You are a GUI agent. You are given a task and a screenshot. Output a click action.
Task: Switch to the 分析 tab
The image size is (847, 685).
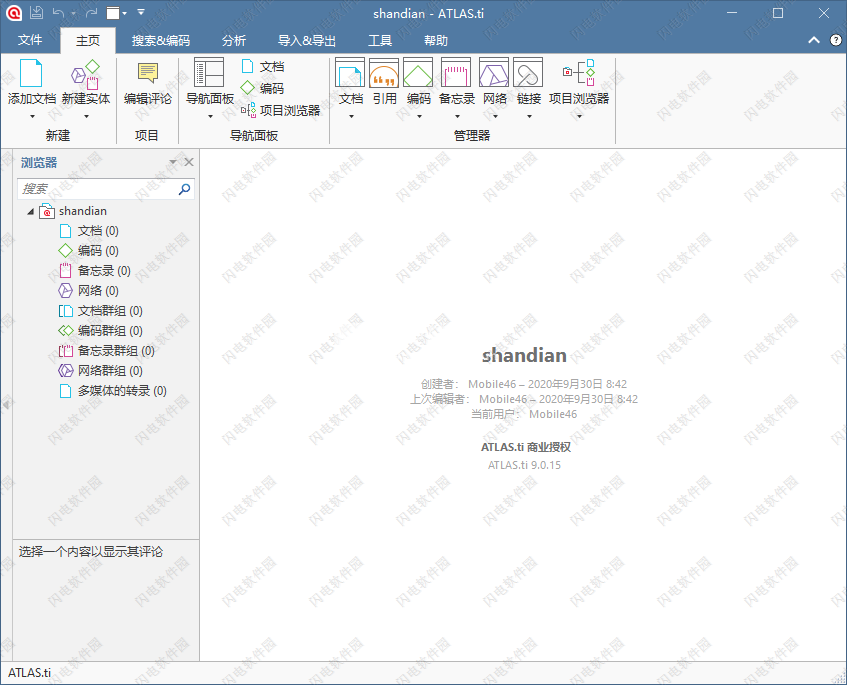click(x=234, y=41)
